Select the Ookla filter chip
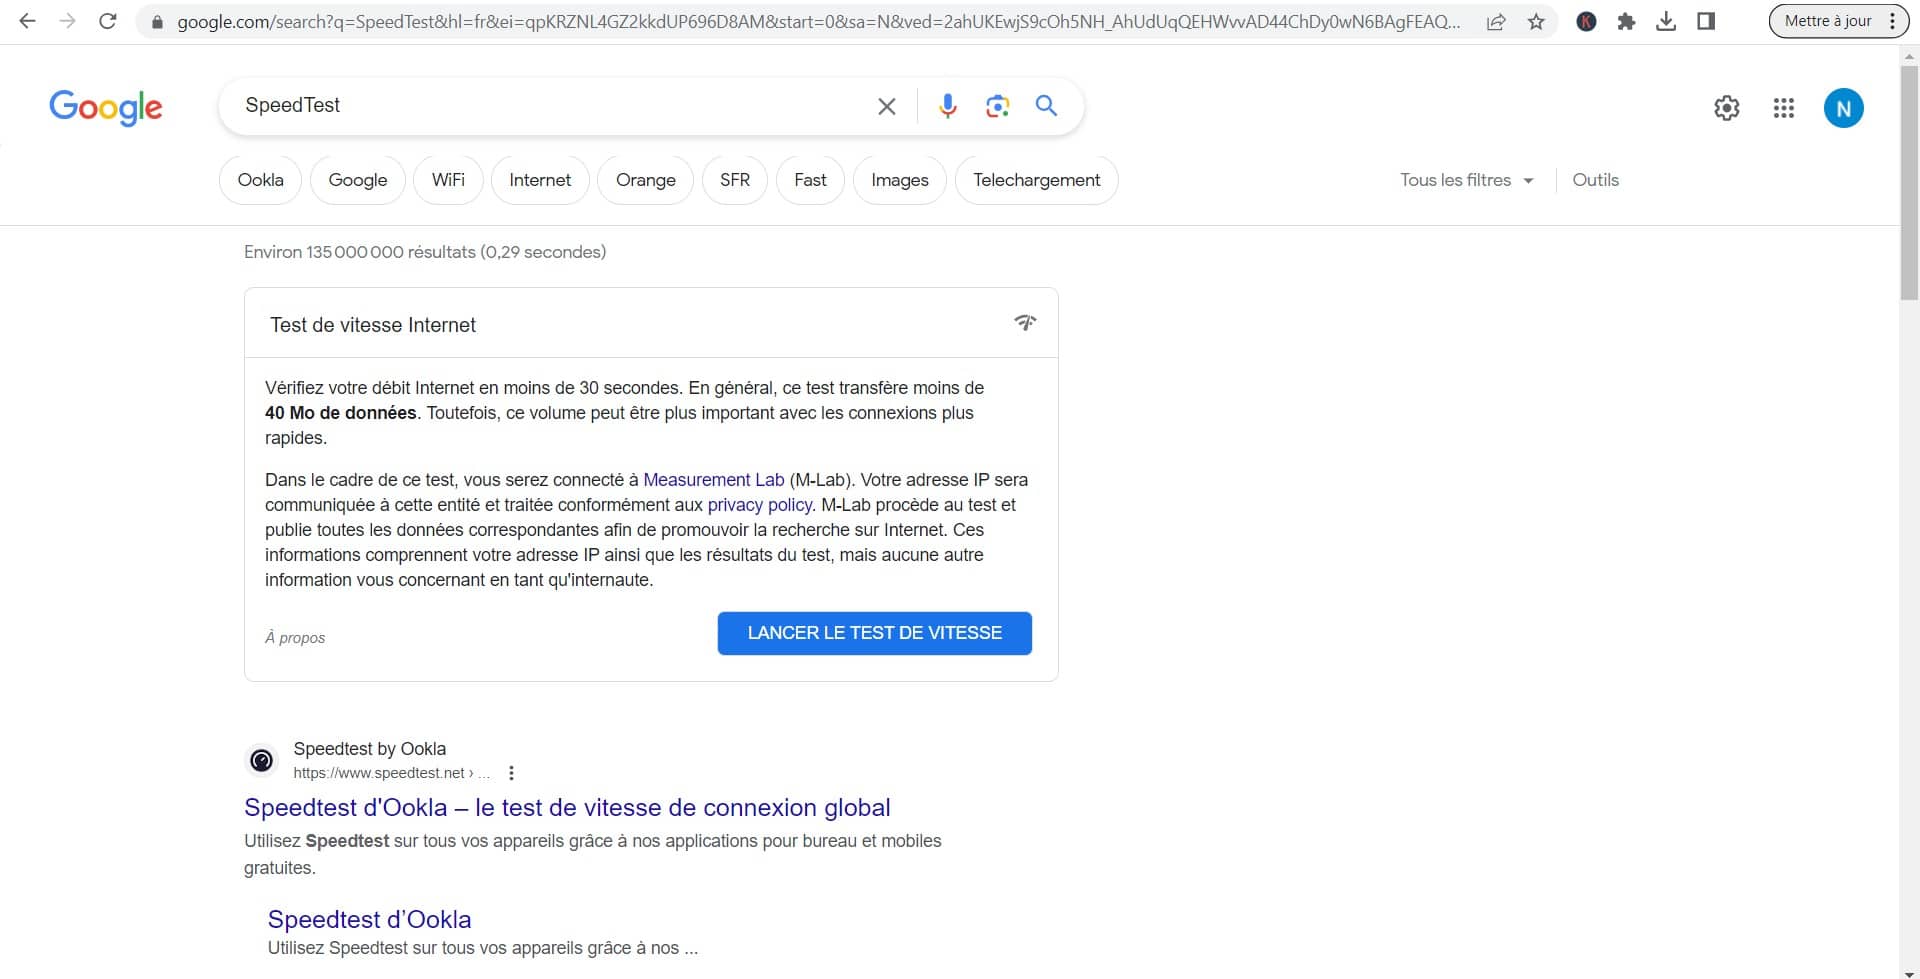The width and height of the screenshot is (1920, 979). tap(260, 180)
